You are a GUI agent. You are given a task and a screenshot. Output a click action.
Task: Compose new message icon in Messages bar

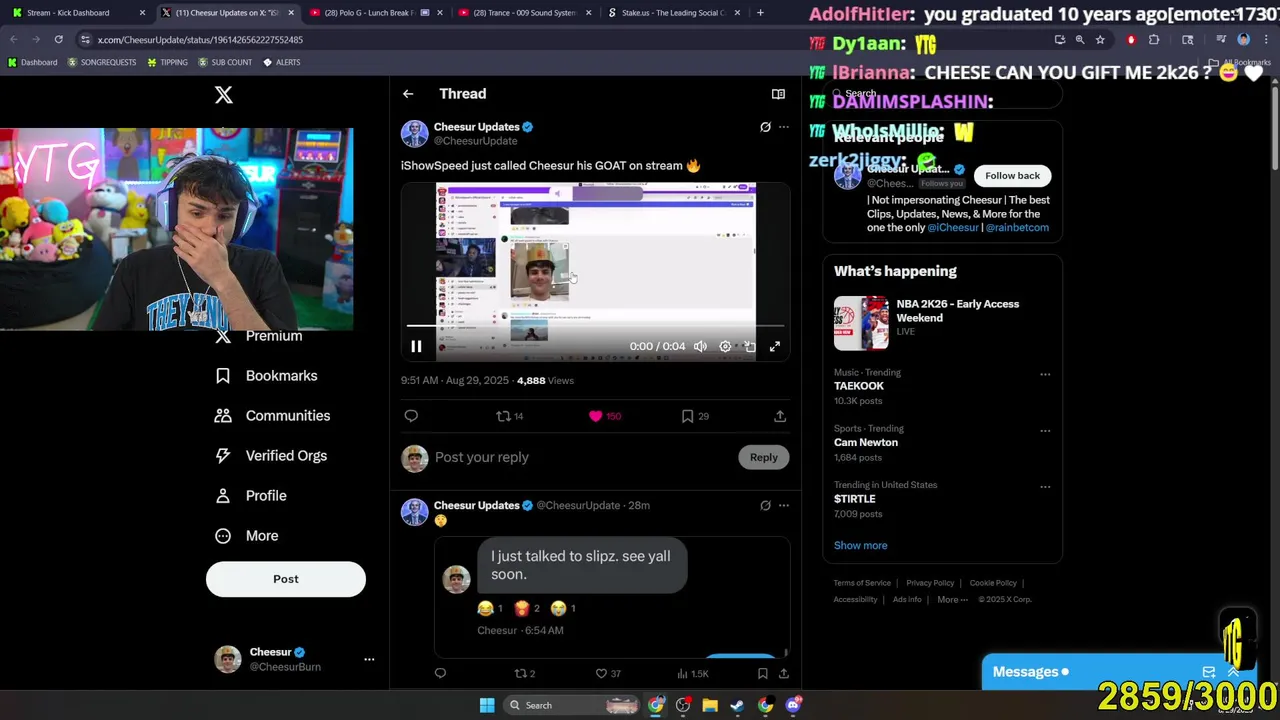(x=1209, y=672)
